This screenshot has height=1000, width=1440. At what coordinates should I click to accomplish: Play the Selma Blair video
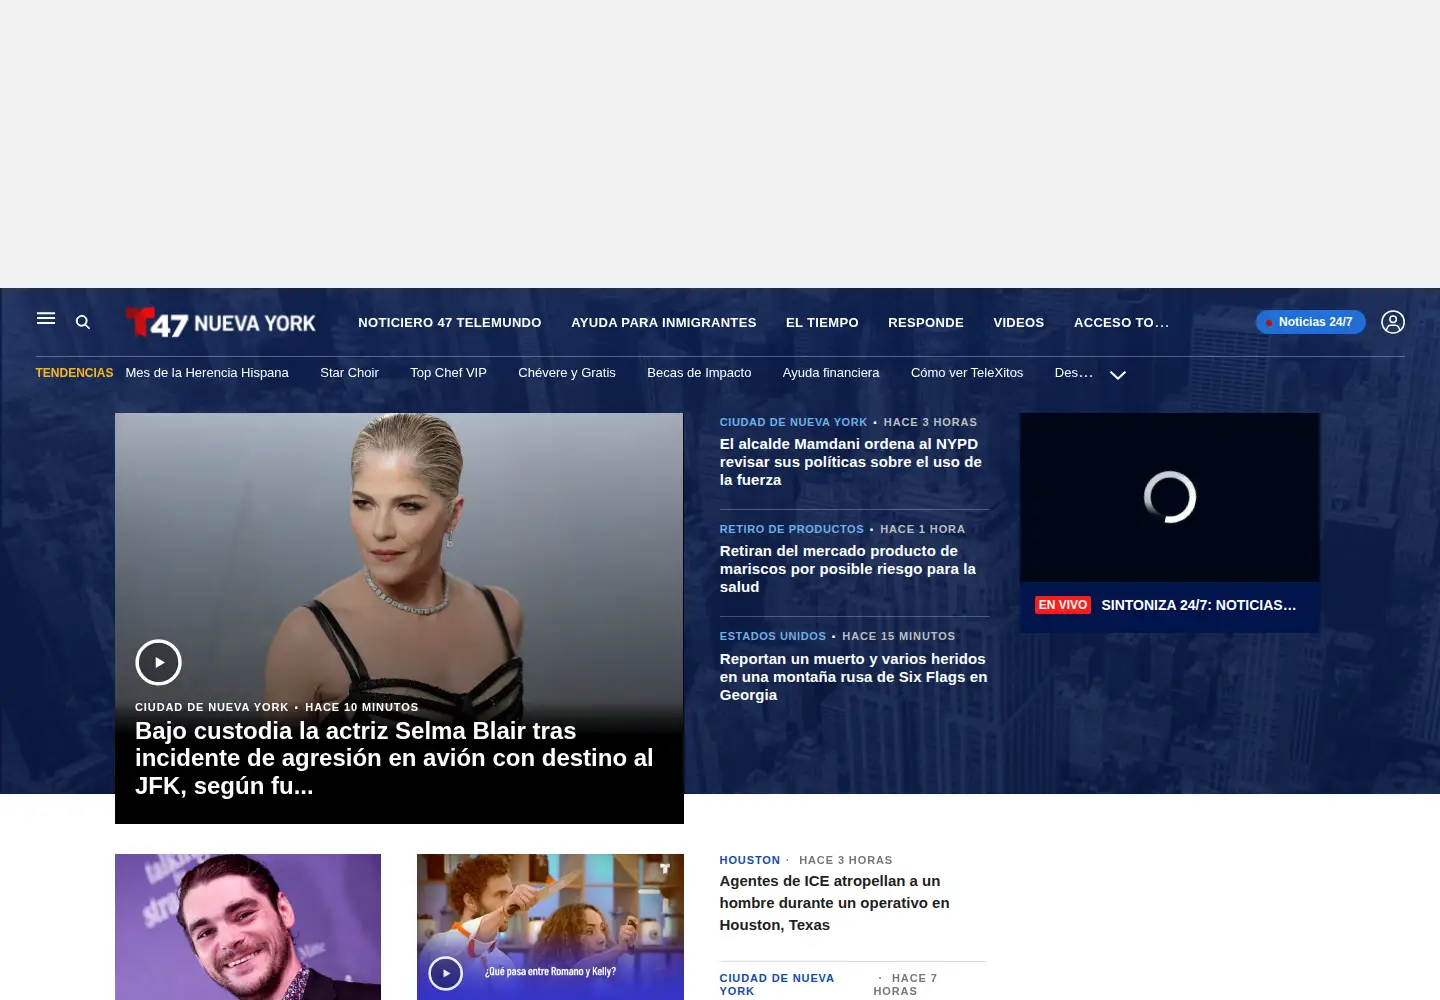pos(158,662)
